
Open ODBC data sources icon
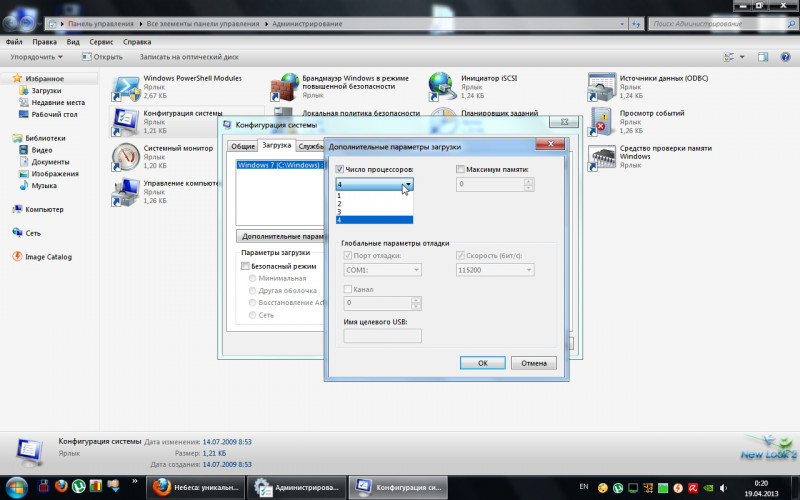point(601,87)
